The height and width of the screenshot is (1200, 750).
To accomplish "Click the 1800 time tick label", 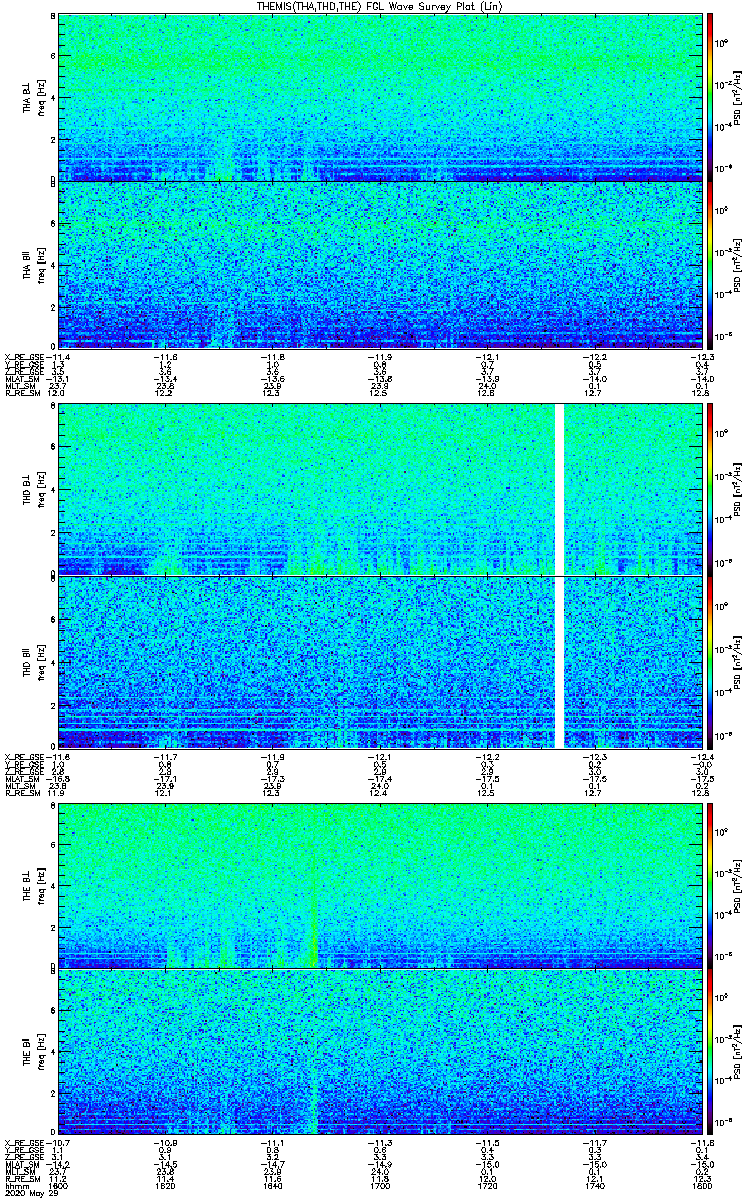I will (x=701, y=1184).
